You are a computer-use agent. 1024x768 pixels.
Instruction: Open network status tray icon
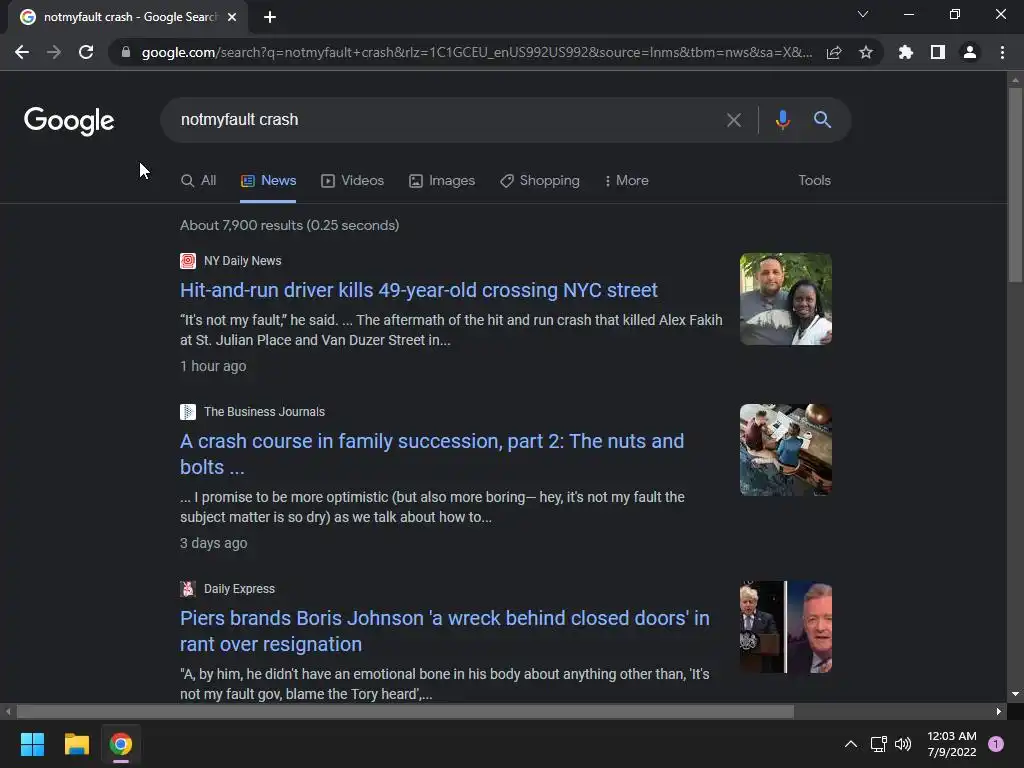pos(878,744)
